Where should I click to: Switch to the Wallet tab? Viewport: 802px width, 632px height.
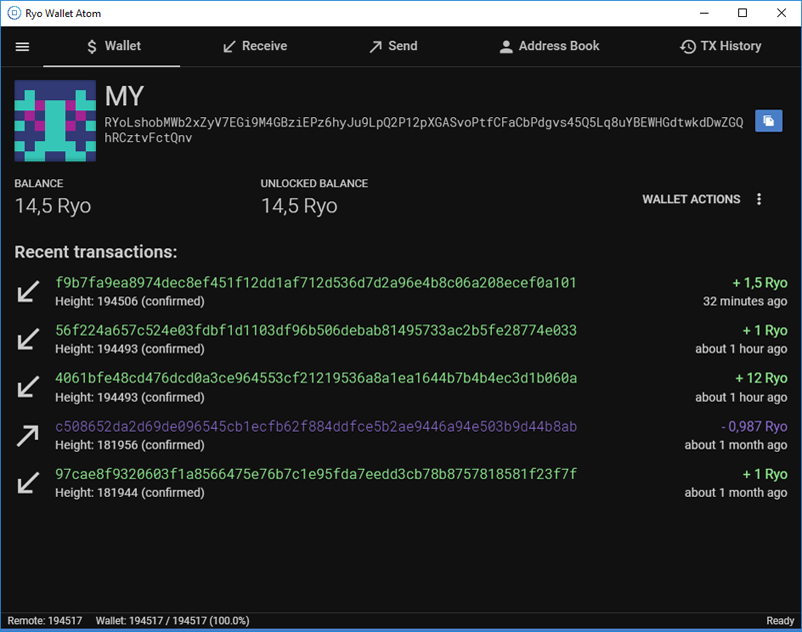tap(112, 47)
